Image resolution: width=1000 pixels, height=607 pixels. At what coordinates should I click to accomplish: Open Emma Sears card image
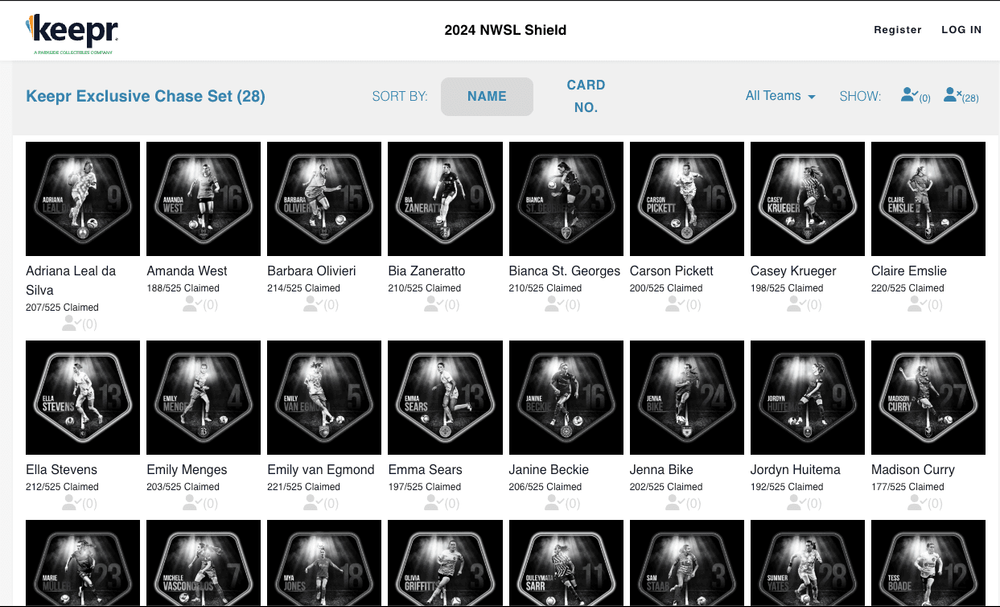click(445, 397)
